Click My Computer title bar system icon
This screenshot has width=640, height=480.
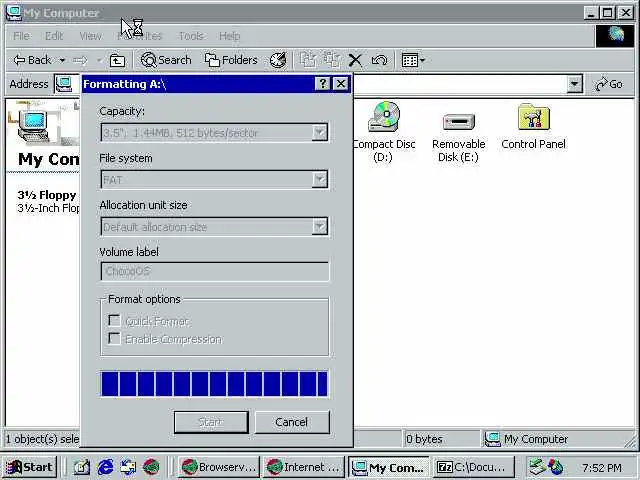pyautogui.click(x=13, y=12)
